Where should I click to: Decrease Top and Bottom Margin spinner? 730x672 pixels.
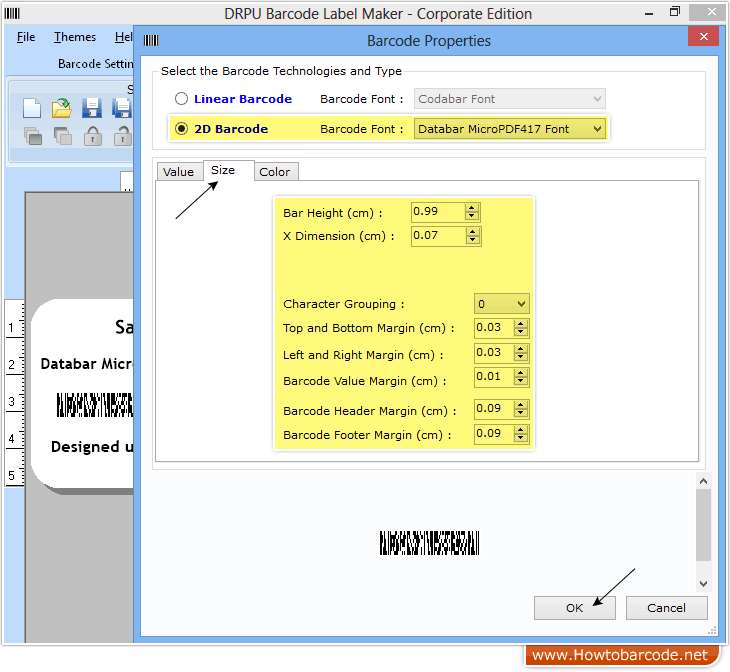pos(521,332)
